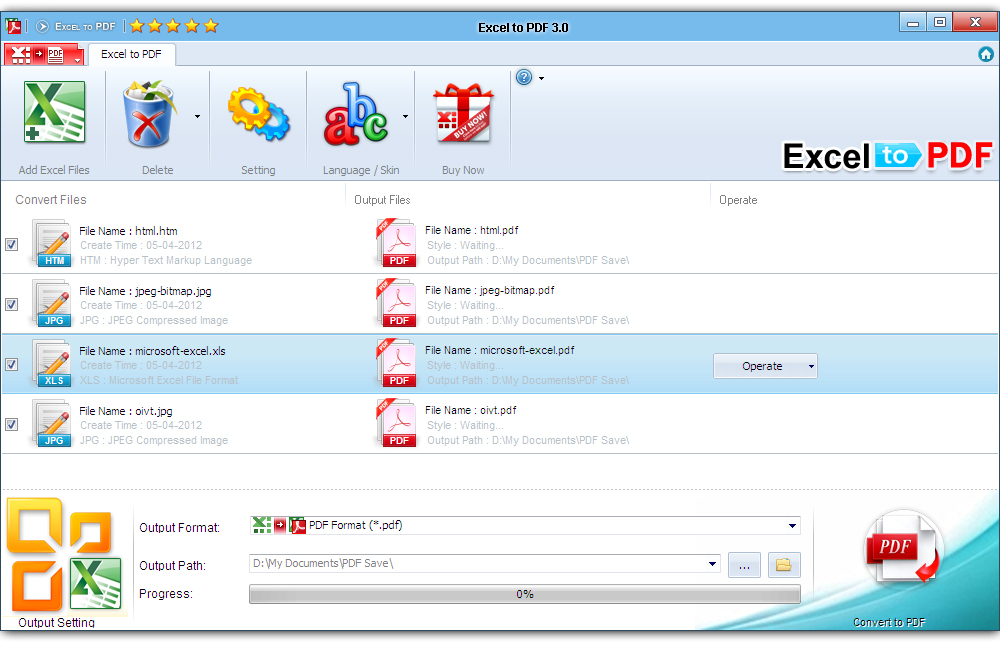Select the 'File Name : jpeg-bitmap.jpg' text
The height and width of the screenshot is (650, 1000).
[145, 291]
